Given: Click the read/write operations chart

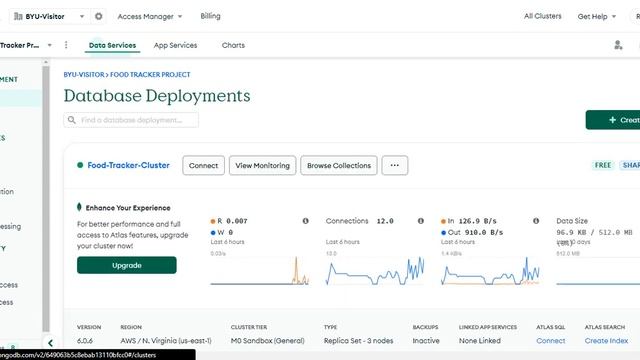Looking at the screenshot, I should coord(260,270).
